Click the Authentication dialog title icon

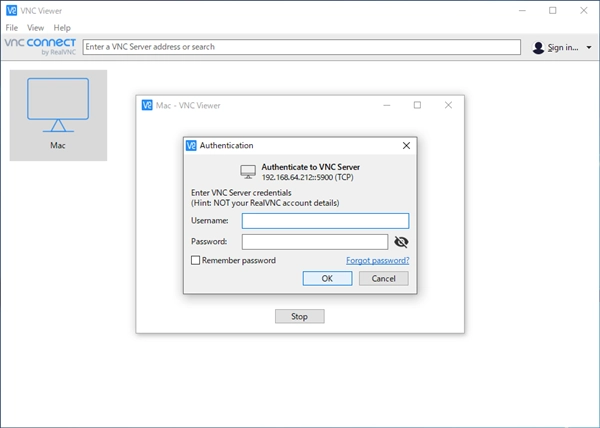click(191, 145)
